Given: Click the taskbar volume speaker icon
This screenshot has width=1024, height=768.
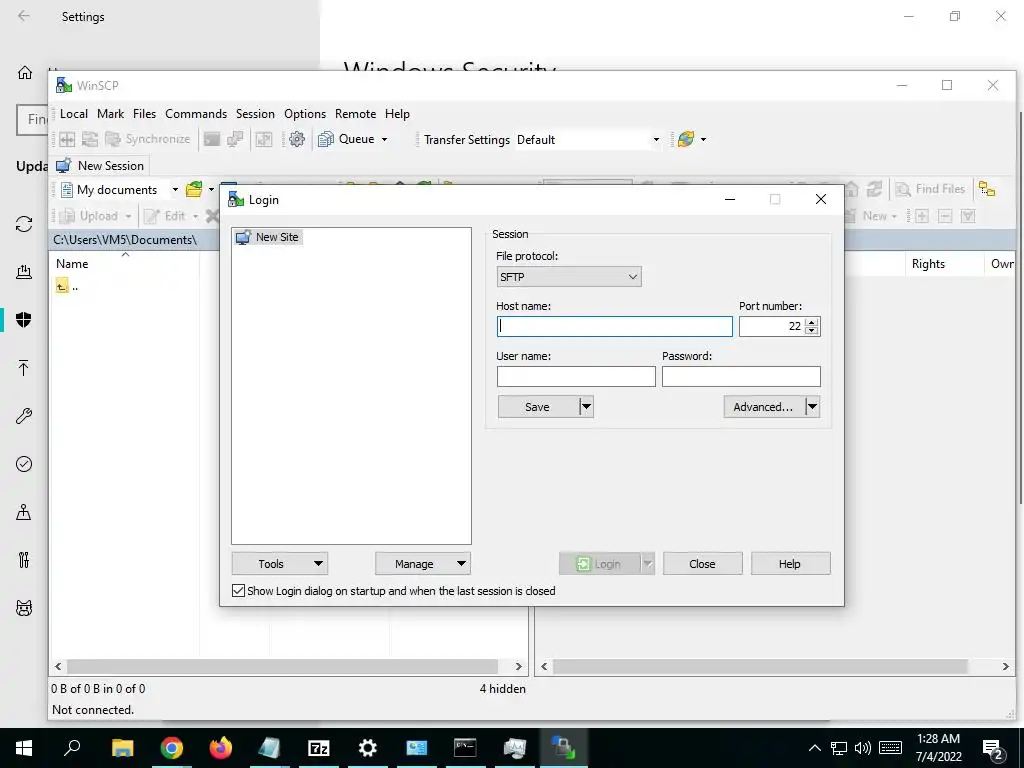Looking at the screenshot, I should coord(863,748).
